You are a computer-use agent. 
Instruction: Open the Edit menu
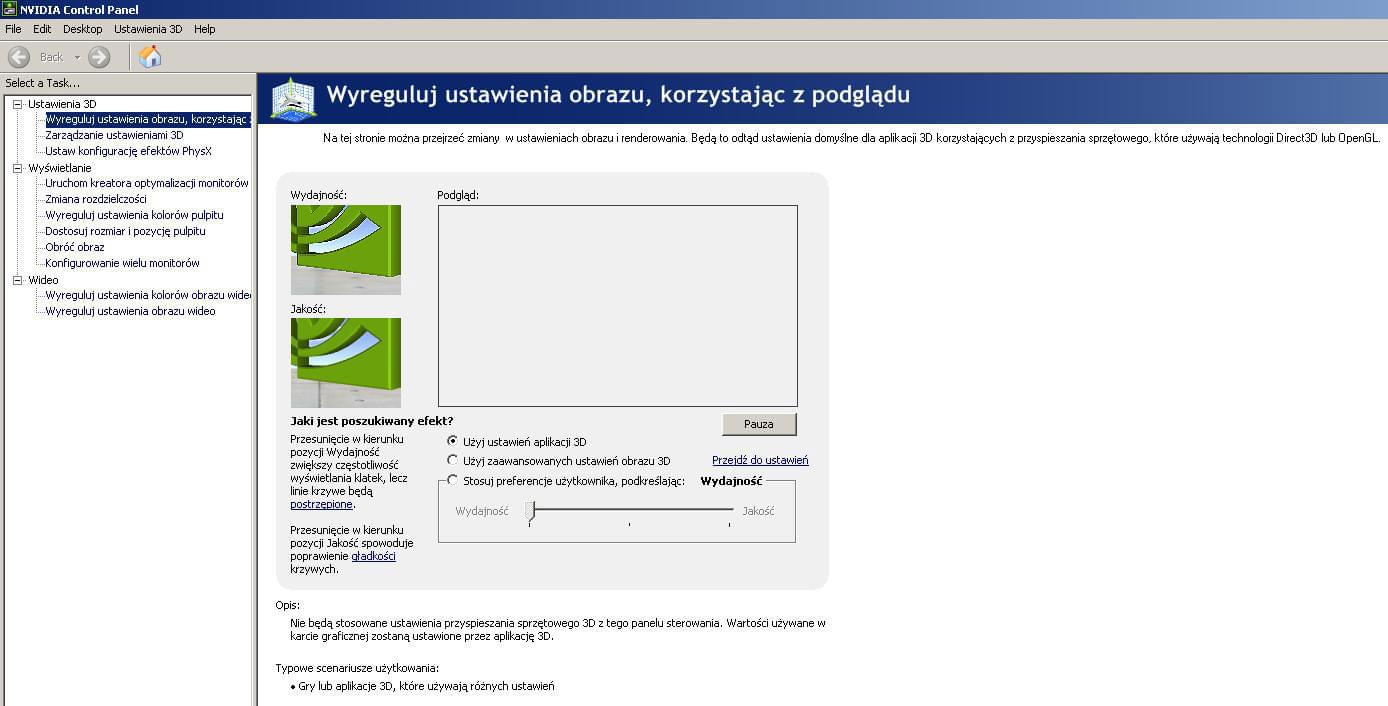click(x=42, y=29)
